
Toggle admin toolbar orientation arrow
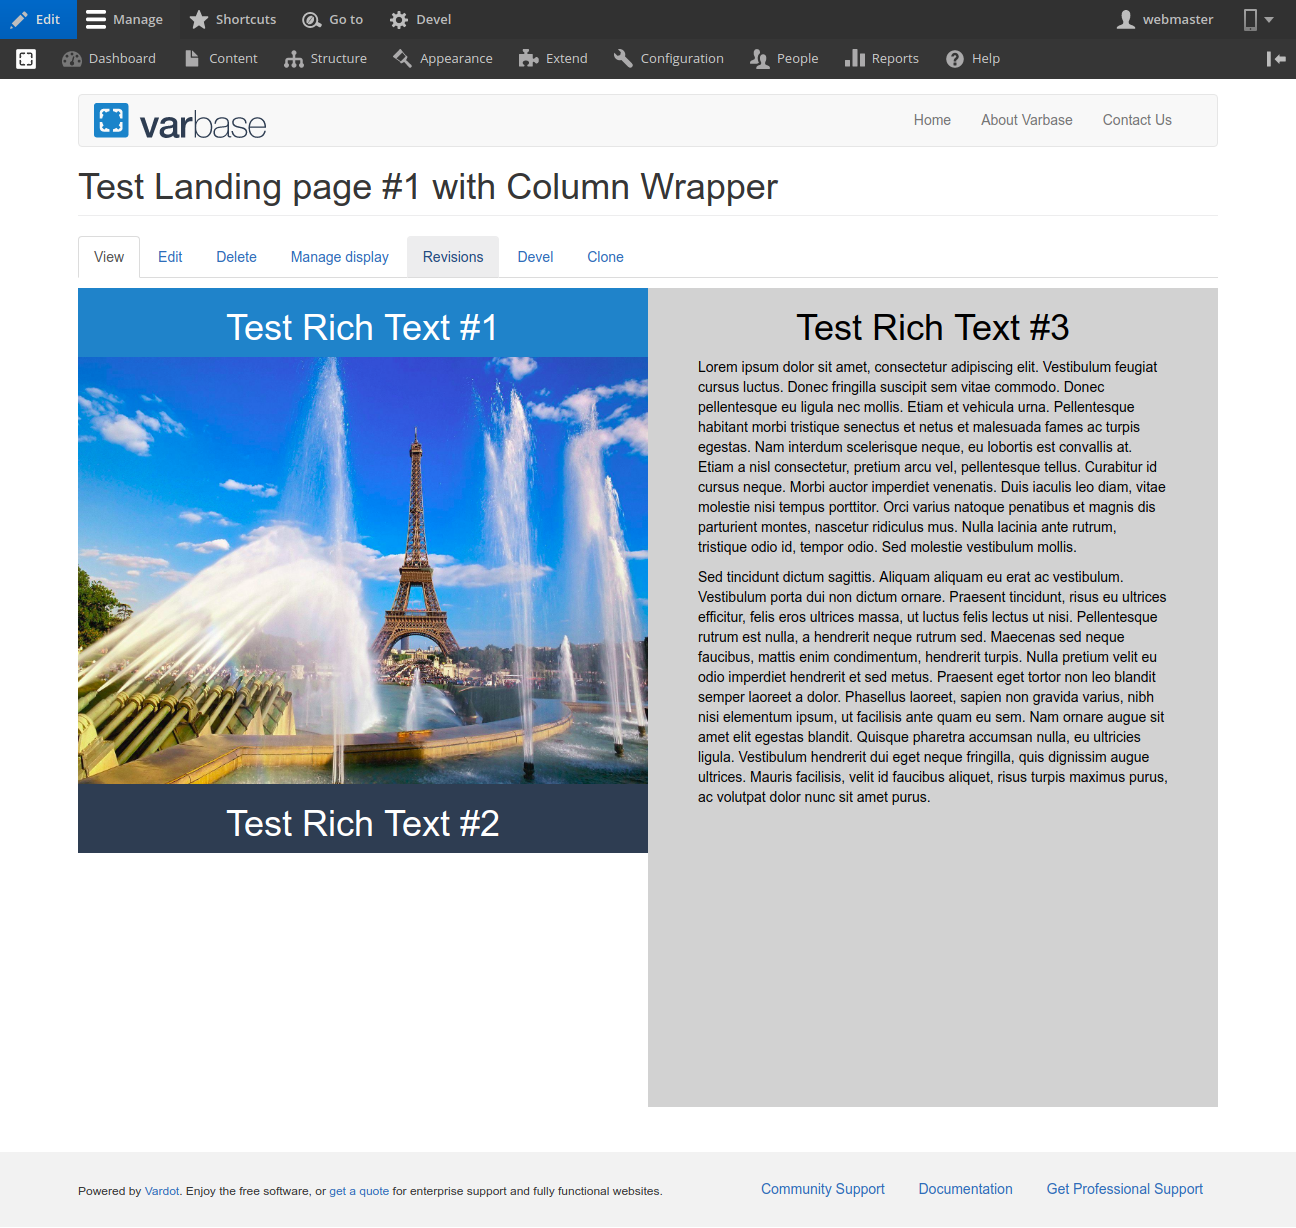(1276, 59)
